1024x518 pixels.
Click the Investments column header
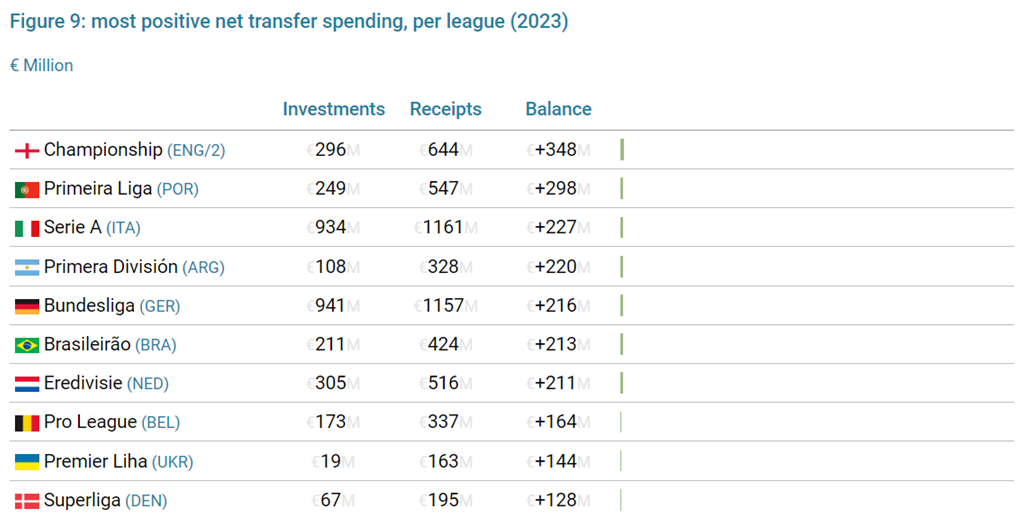333,110
